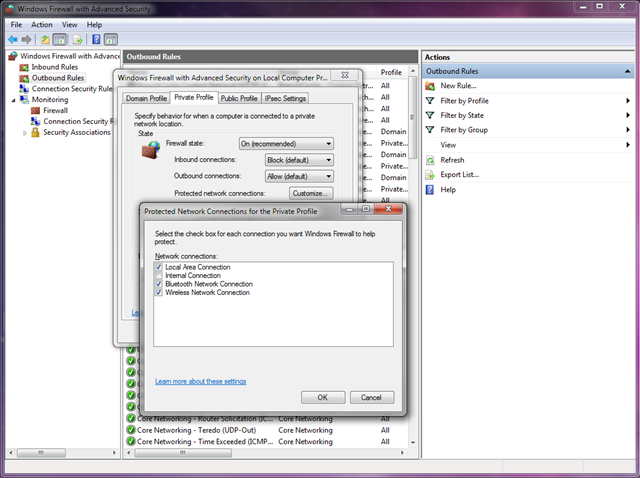Uncheck Local Area Connection checkbox

[159, 268]
